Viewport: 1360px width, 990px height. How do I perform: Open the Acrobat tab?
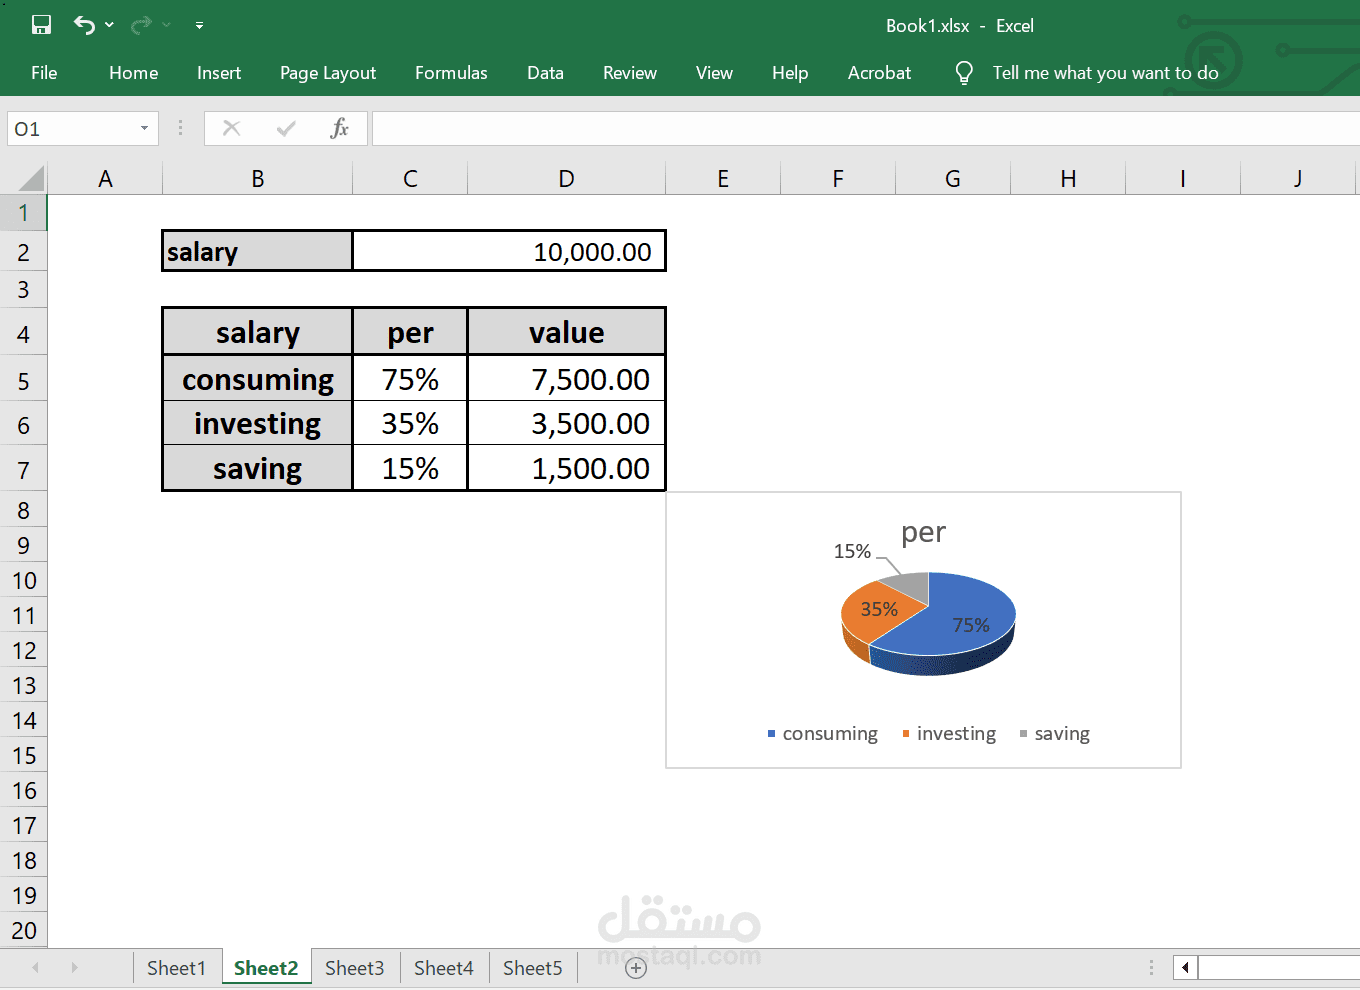[879, 73]
